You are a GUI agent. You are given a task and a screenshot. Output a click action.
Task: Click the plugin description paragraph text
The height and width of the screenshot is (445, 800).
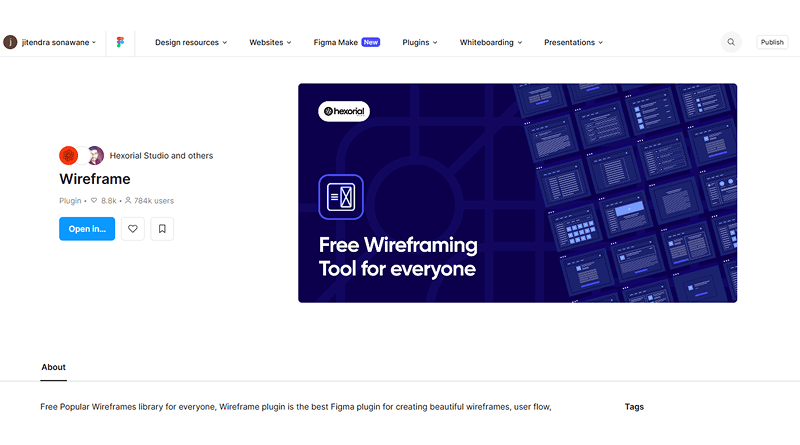296,407
